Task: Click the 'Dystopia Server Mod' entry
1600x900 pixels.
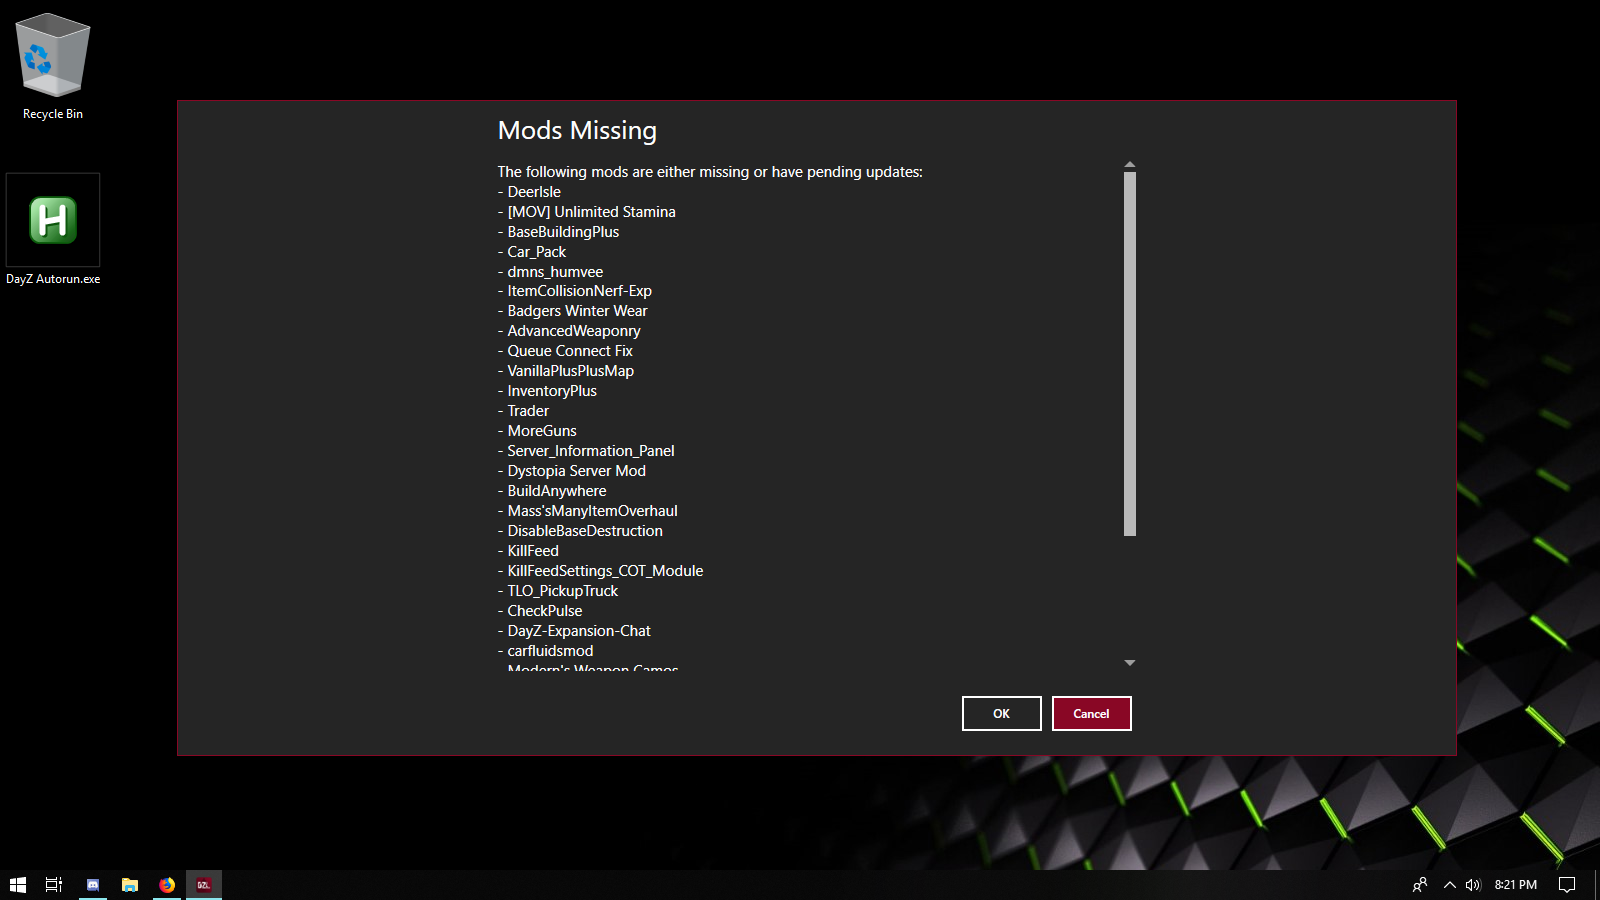Action: (x=576, y=471)
